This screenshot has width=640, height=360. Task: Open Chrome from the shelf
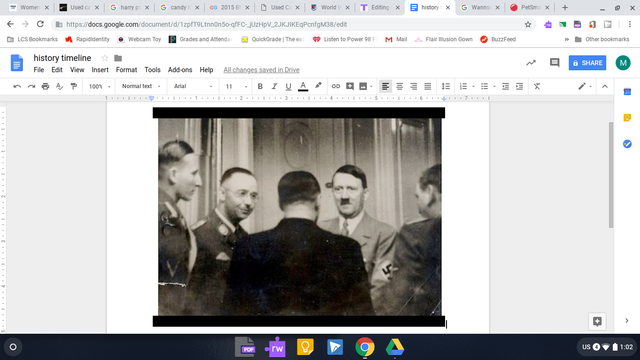pos(364,347)
